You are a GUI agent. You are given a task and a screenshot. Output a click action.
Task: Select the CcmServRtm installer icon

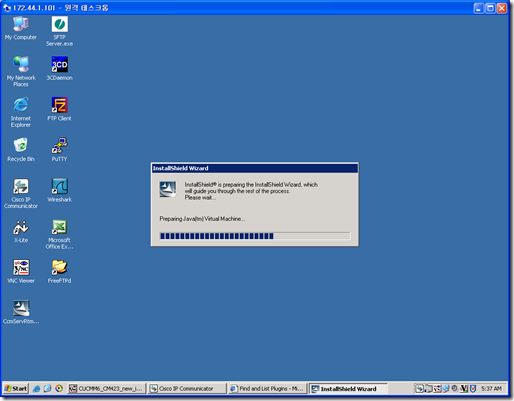[x=21, y=312]
